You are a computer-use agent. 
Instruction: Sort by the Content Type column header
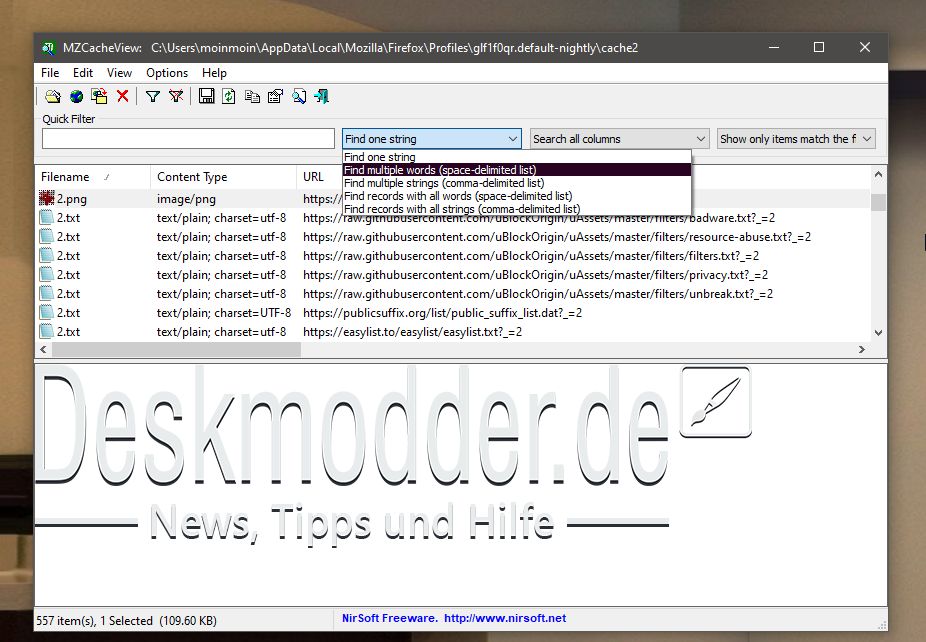point(223,177)
